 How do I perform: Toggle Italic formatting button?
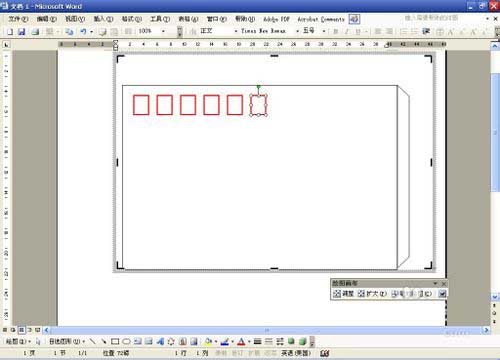coord(347,31)
